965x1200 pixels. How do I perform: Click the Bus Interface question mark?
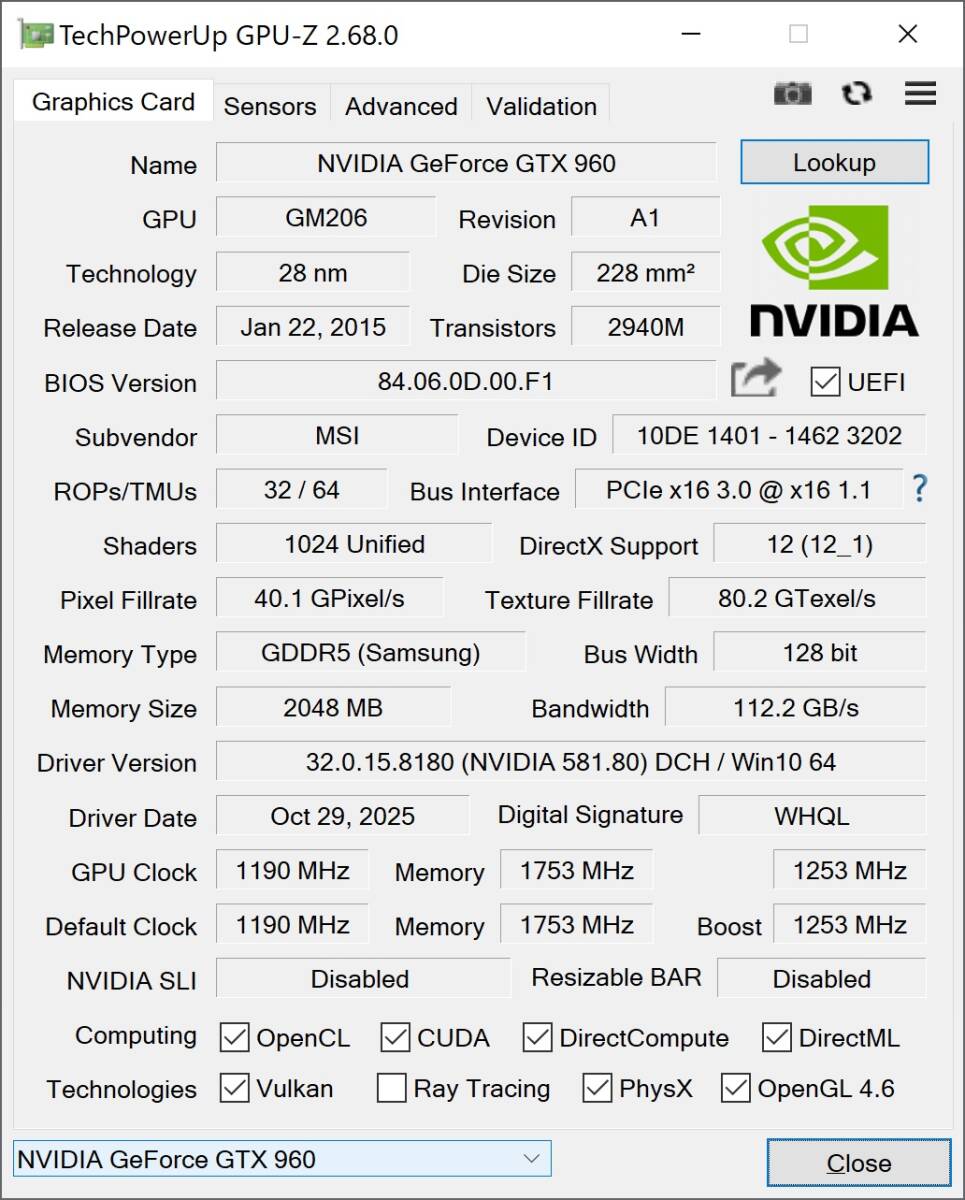(x=920, y=489)
